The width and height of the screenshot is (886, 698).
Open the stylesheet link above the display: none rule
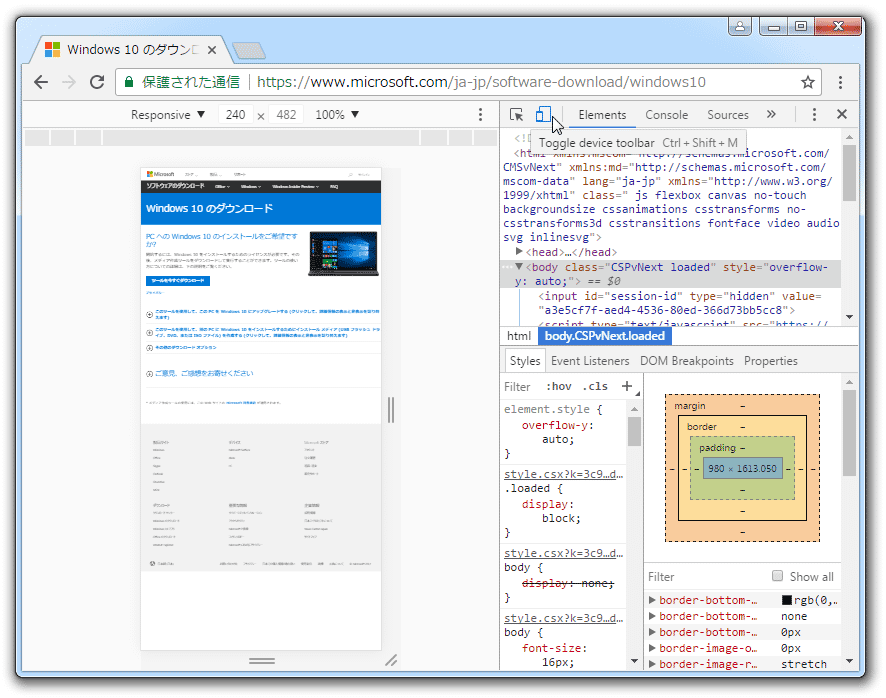click(x=563, y=553)
